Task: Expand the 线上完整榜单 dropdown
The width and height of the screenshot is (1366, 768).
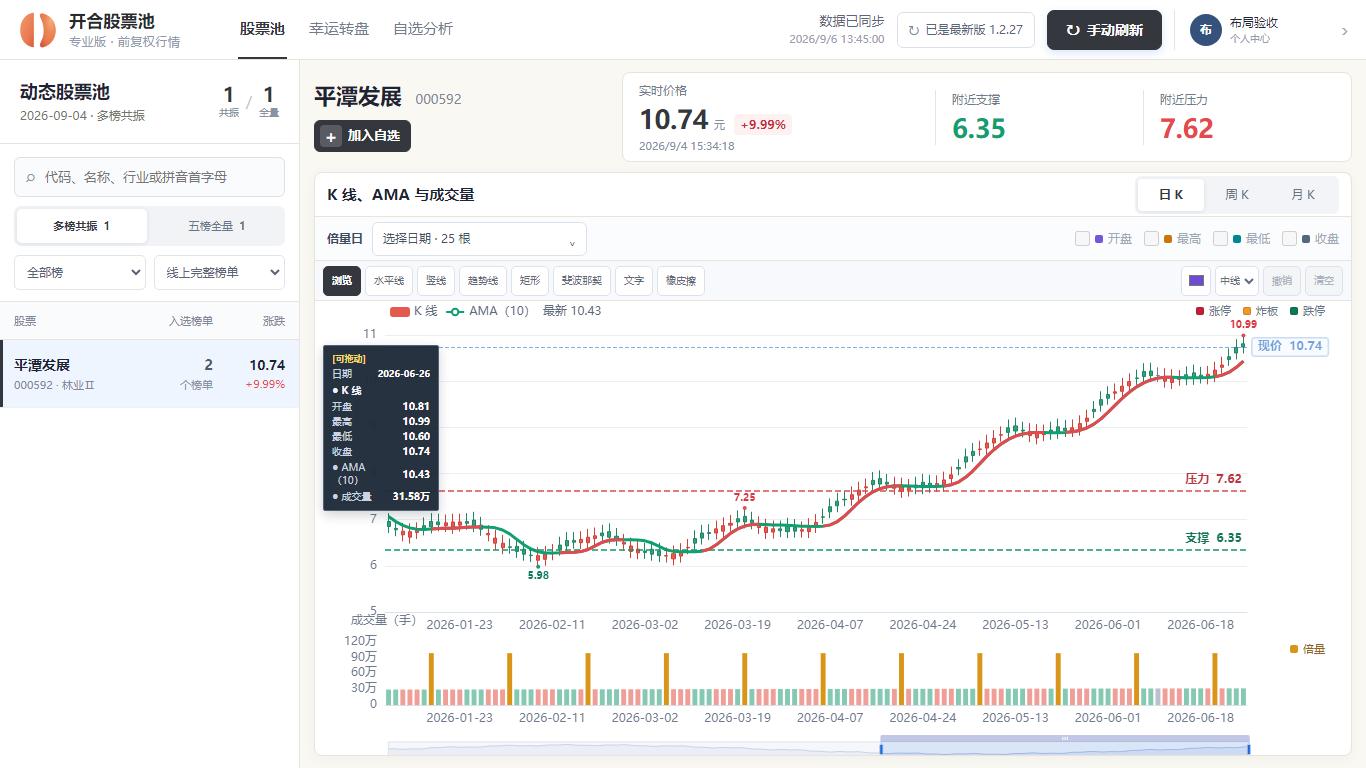Action: [219, 272]
